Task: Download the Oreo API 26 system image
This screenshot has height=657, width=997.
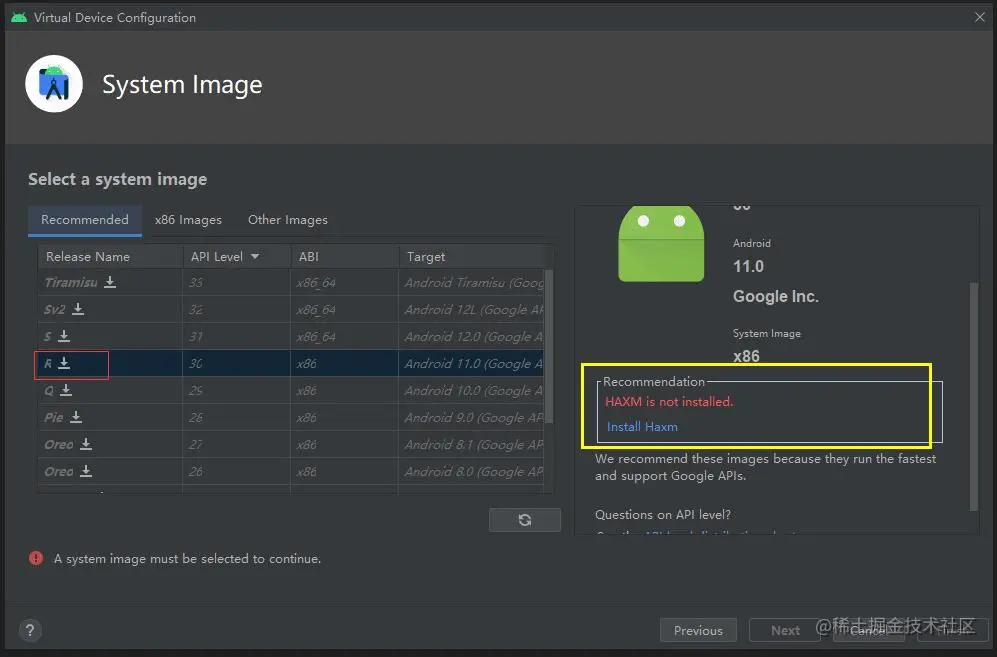Action: (x=86, y=471)
